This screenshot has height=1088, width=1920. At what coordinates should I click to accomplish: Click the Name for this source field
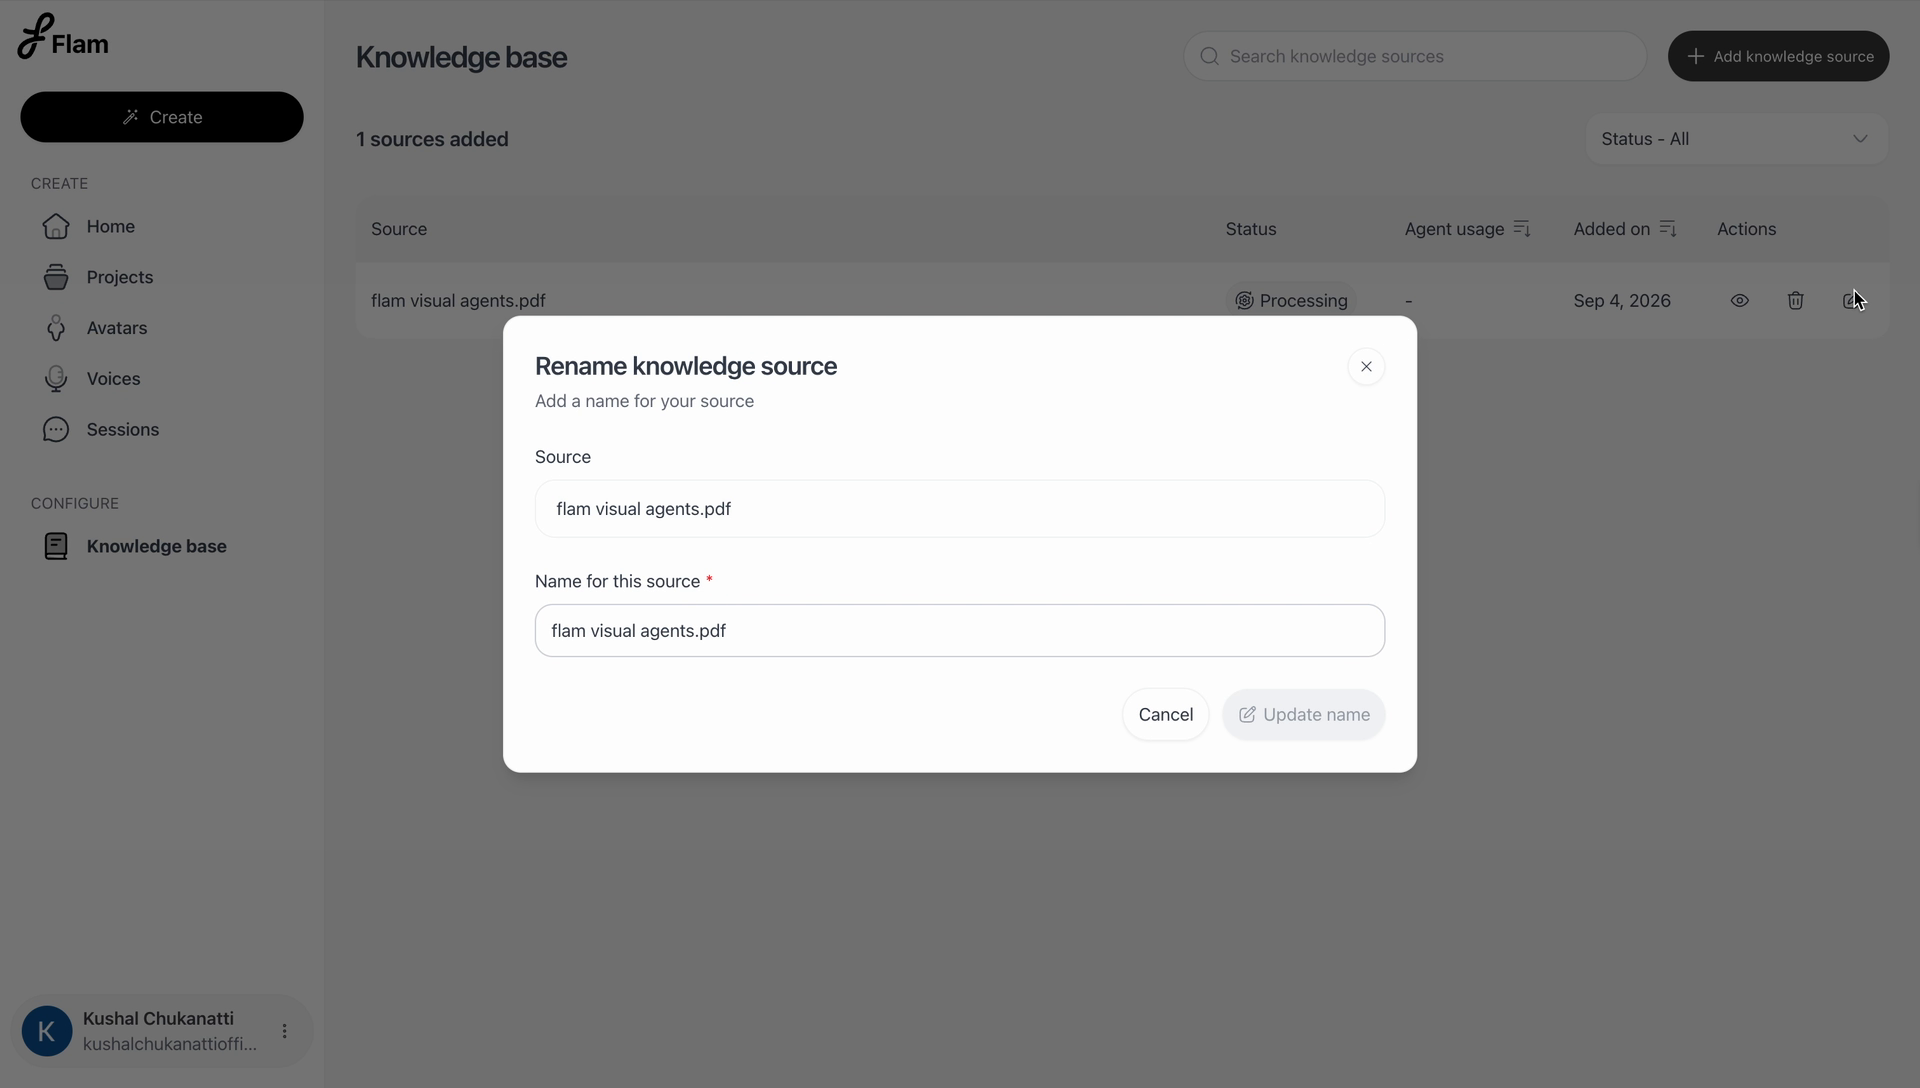959,631
